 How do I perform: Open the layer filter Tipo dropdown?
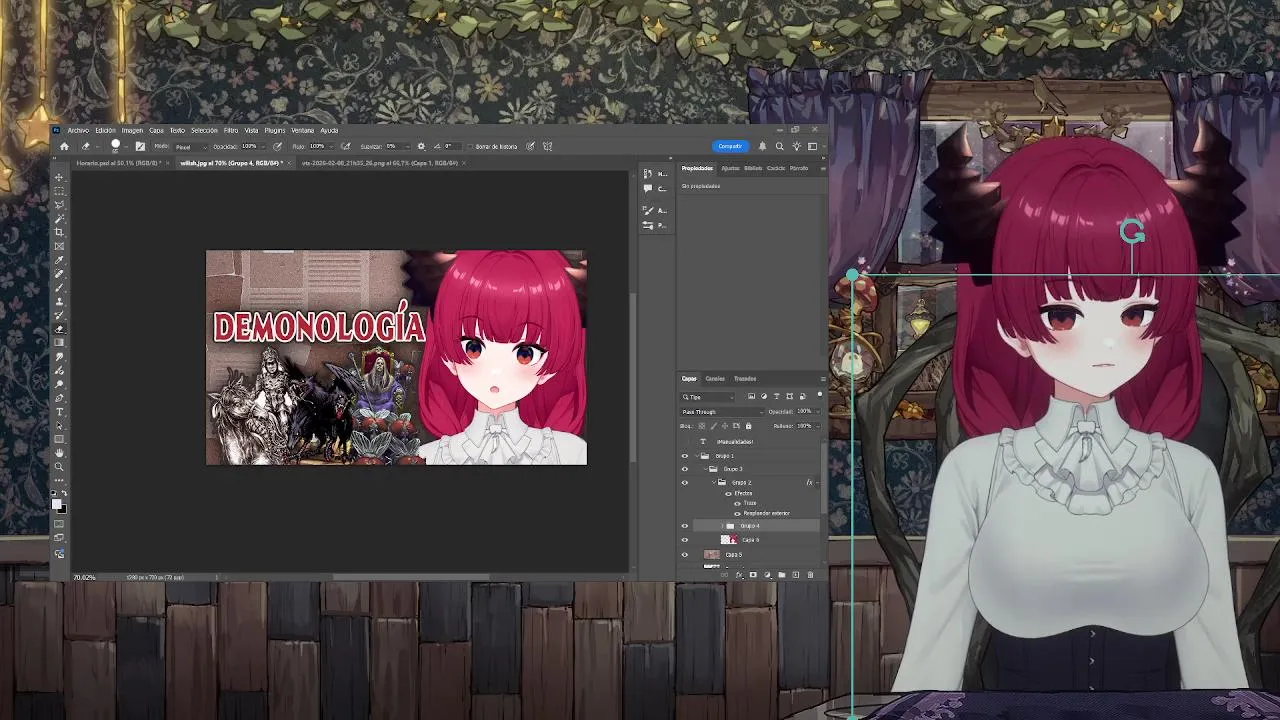pos(708,397)
